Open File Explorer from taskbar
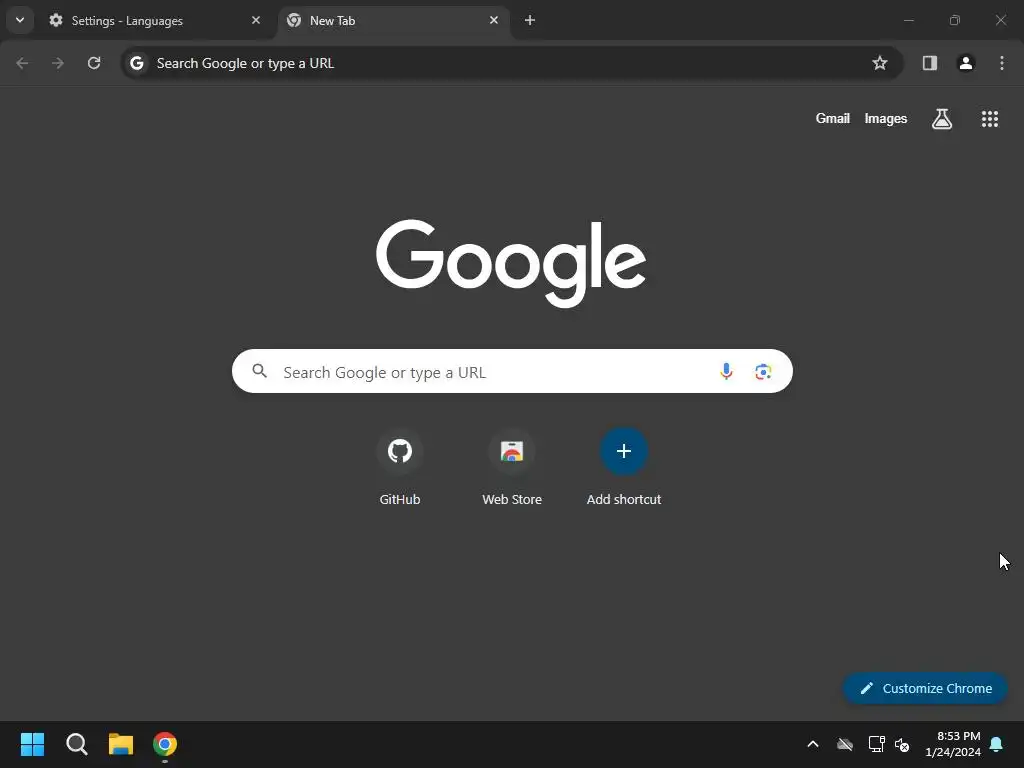The image size is (1024, 768). click(121, 744)
